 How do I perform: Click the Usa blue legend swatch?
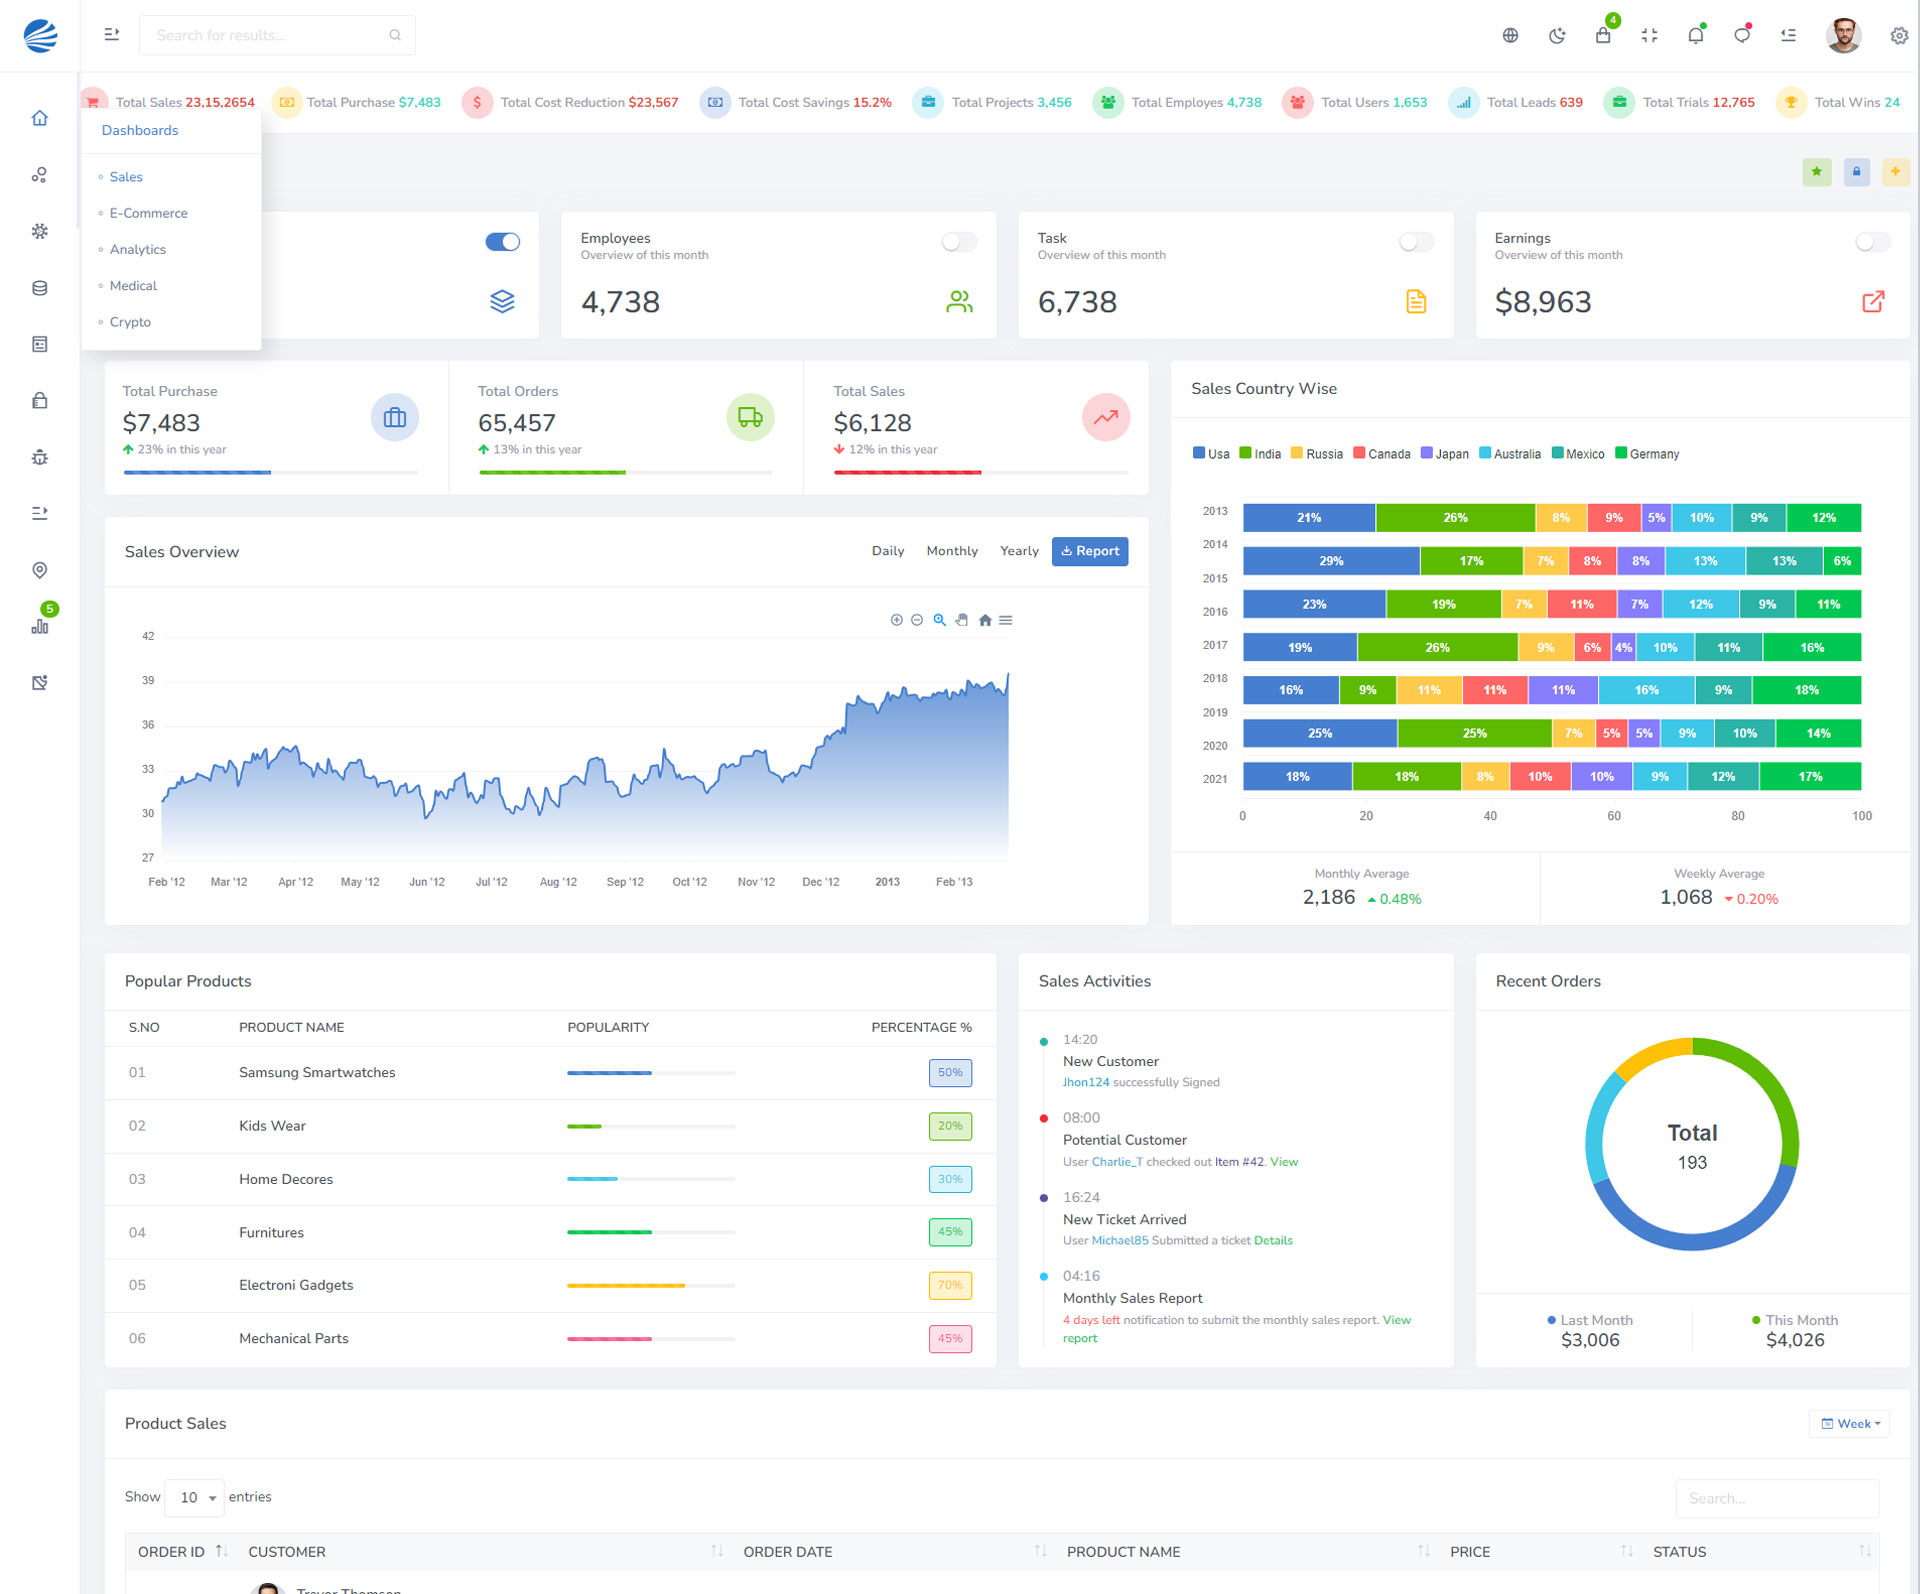[x=1198, y=454]
